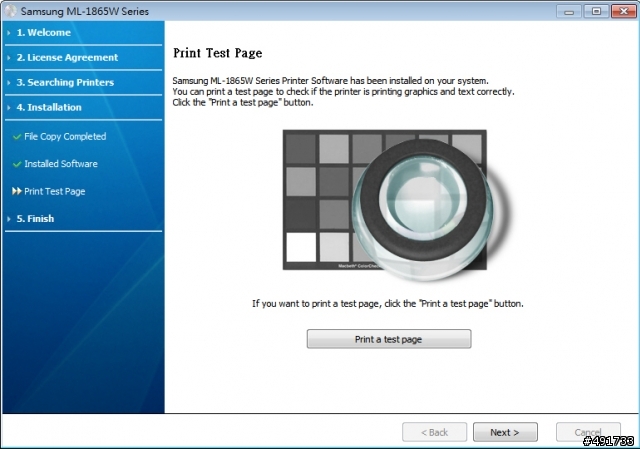Click the arrow beside 2. License Agreement
The width and height of the screenshot is (640, 449).
9,58
